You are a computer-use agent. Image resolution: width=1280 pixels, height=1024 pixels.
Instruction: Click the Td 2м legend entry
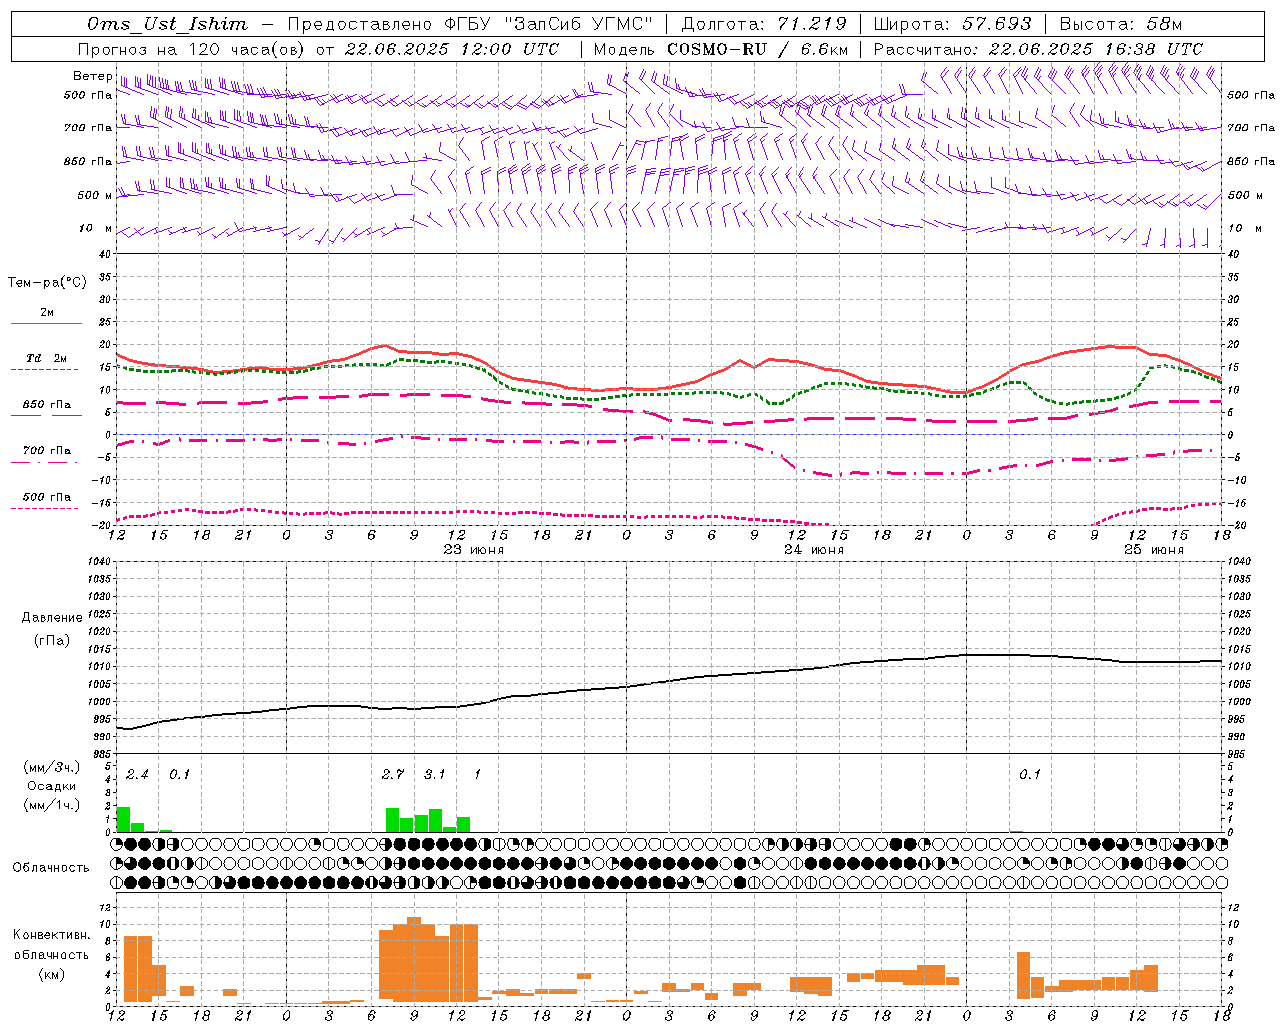tap(46, 358)
